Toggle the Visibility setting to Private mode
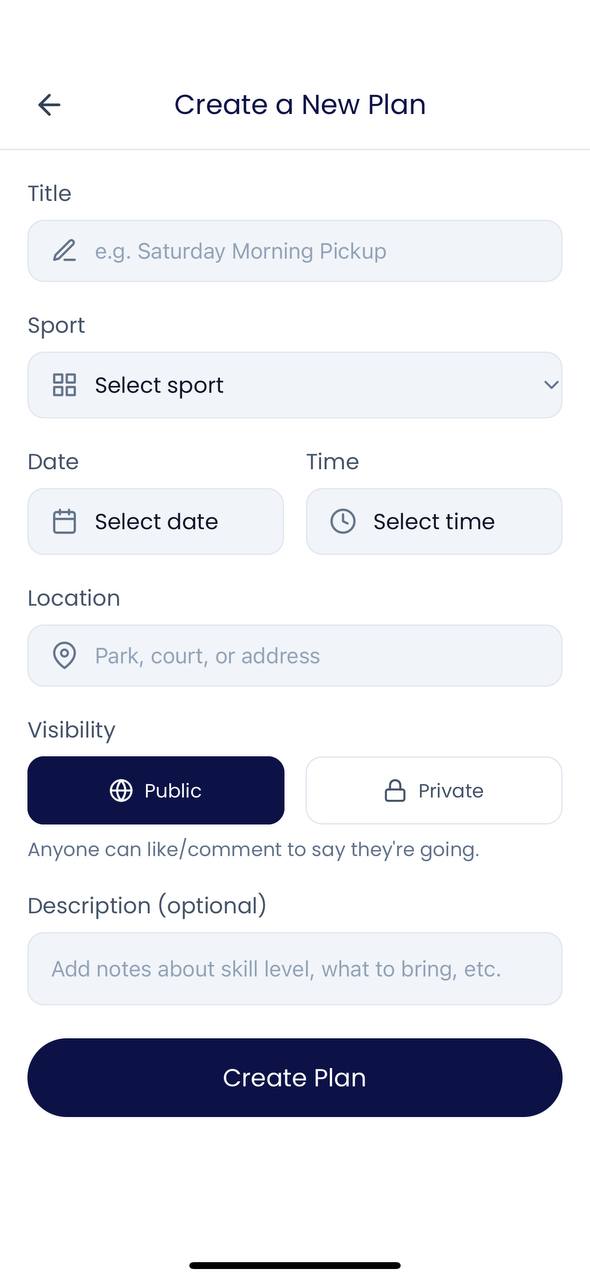 pos(433,790)
